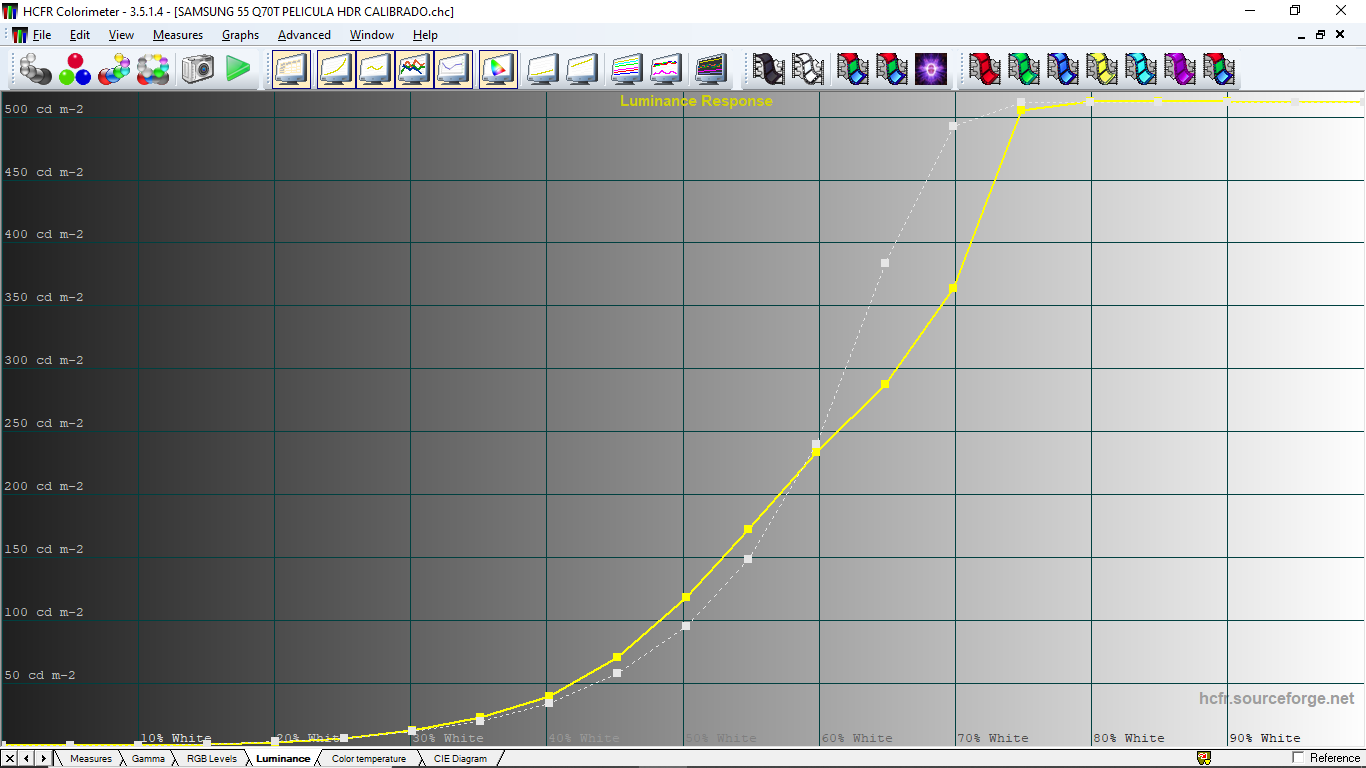Click the purple glowing contrast measure icon
This screenshot has height=768, width=1366.
coord(931,69)
